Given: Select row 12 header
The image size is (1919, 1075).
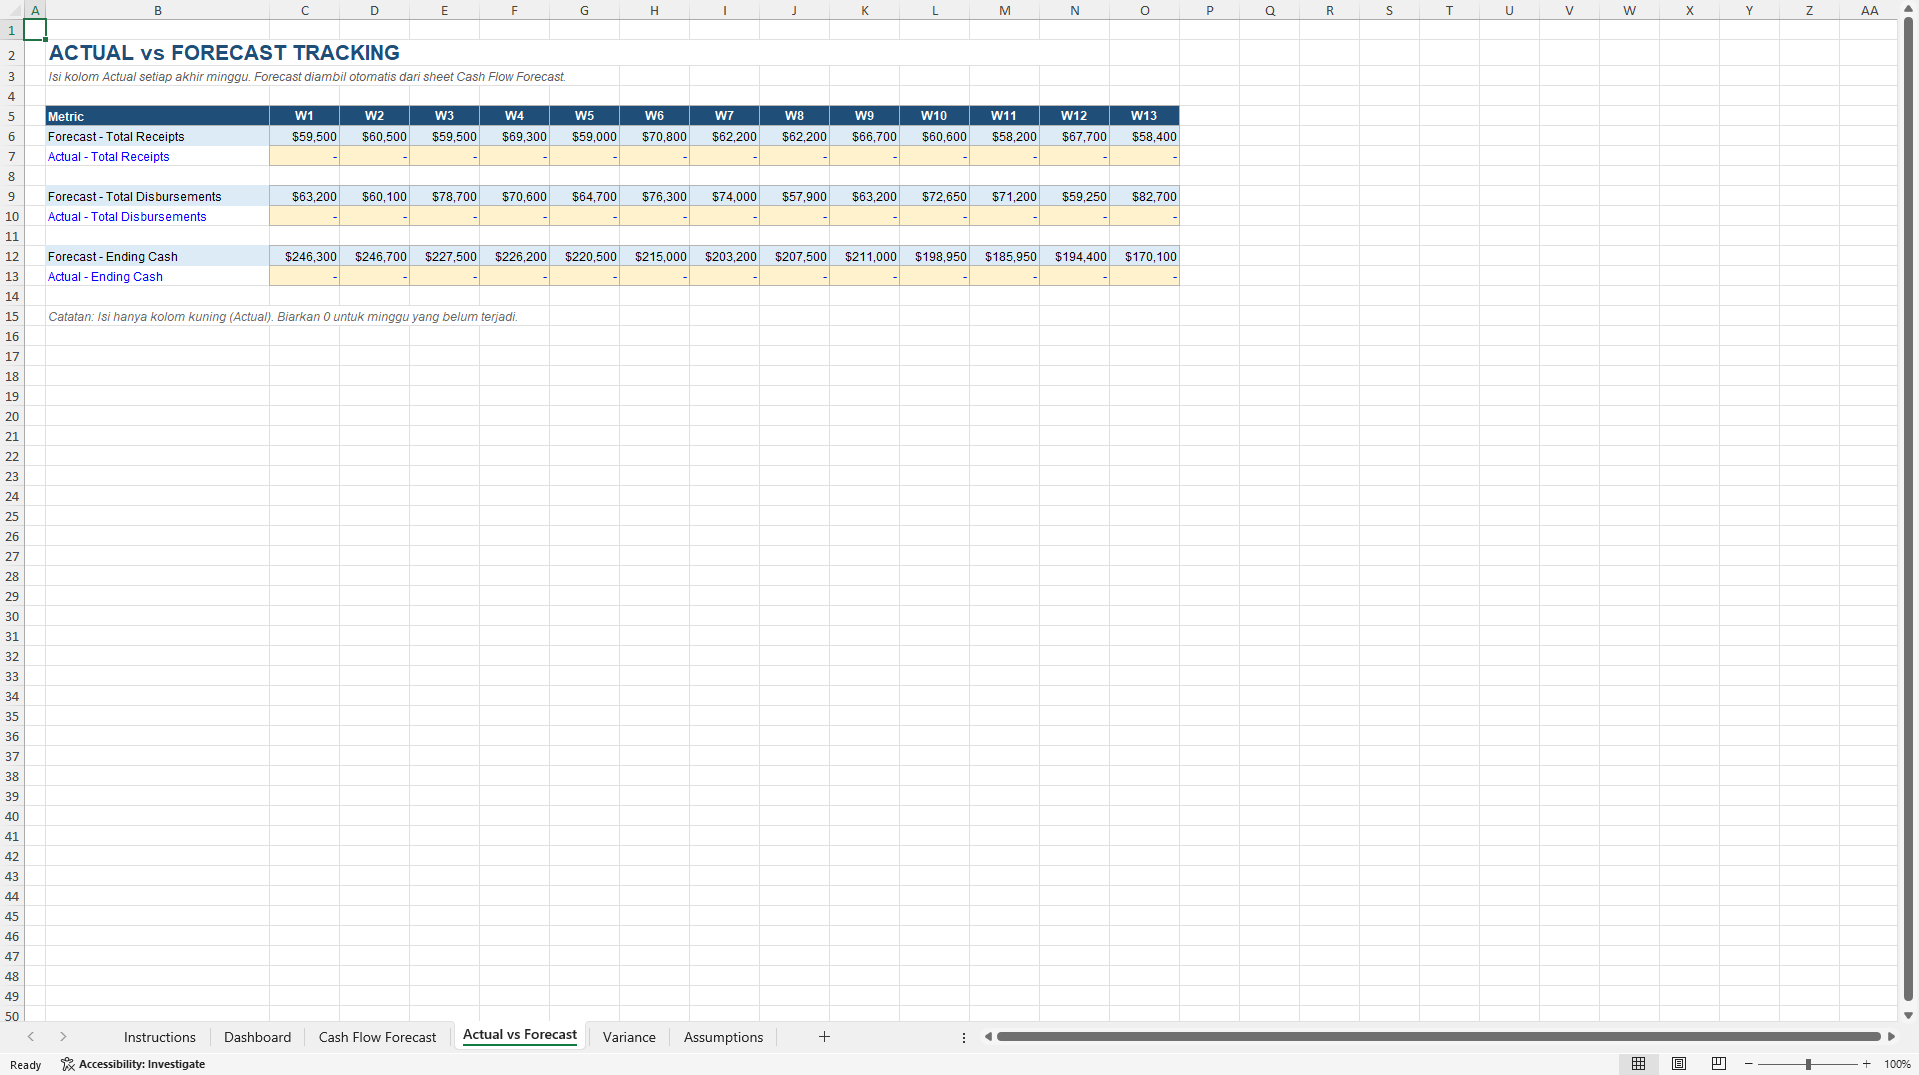Looking at the screenshot, I should pos(12,256).
